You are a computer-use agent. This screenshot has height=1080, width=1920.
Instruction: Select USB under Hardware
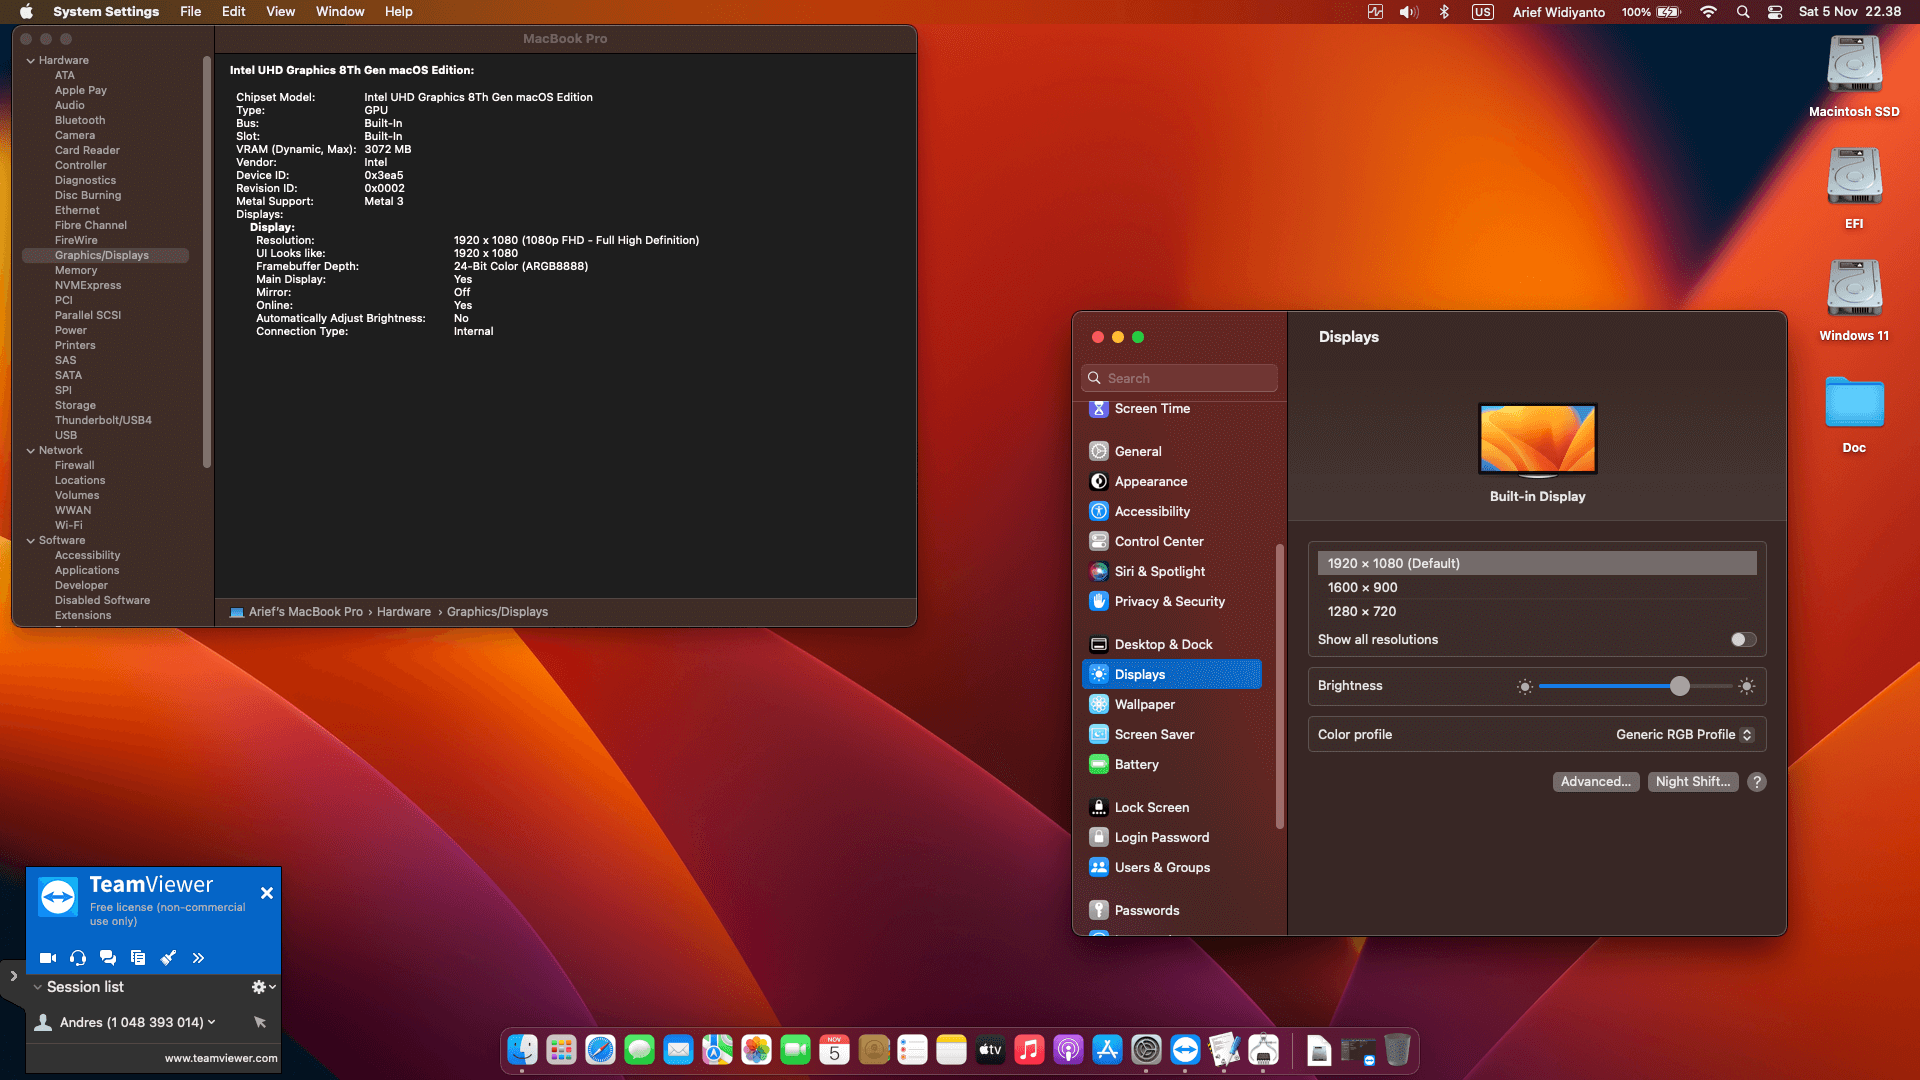coord(66,435)
